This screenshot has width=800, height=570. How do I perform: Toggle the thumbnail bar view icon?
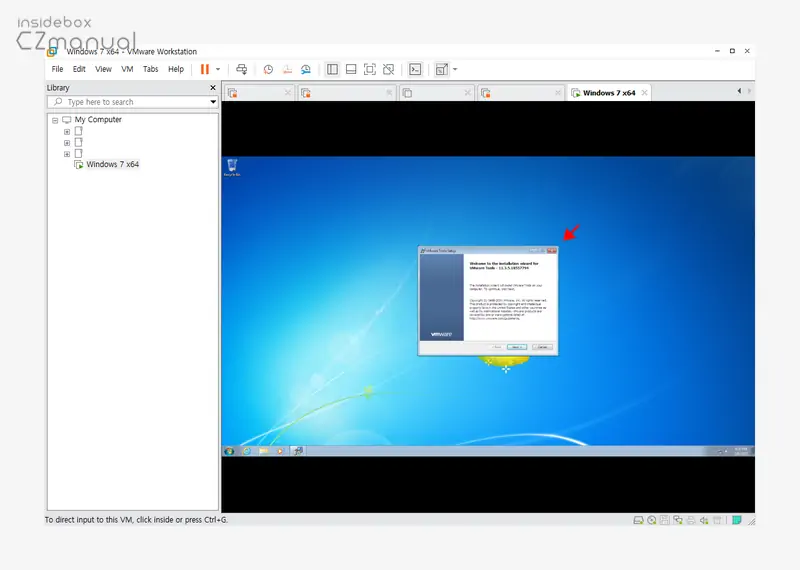[351, 69]
